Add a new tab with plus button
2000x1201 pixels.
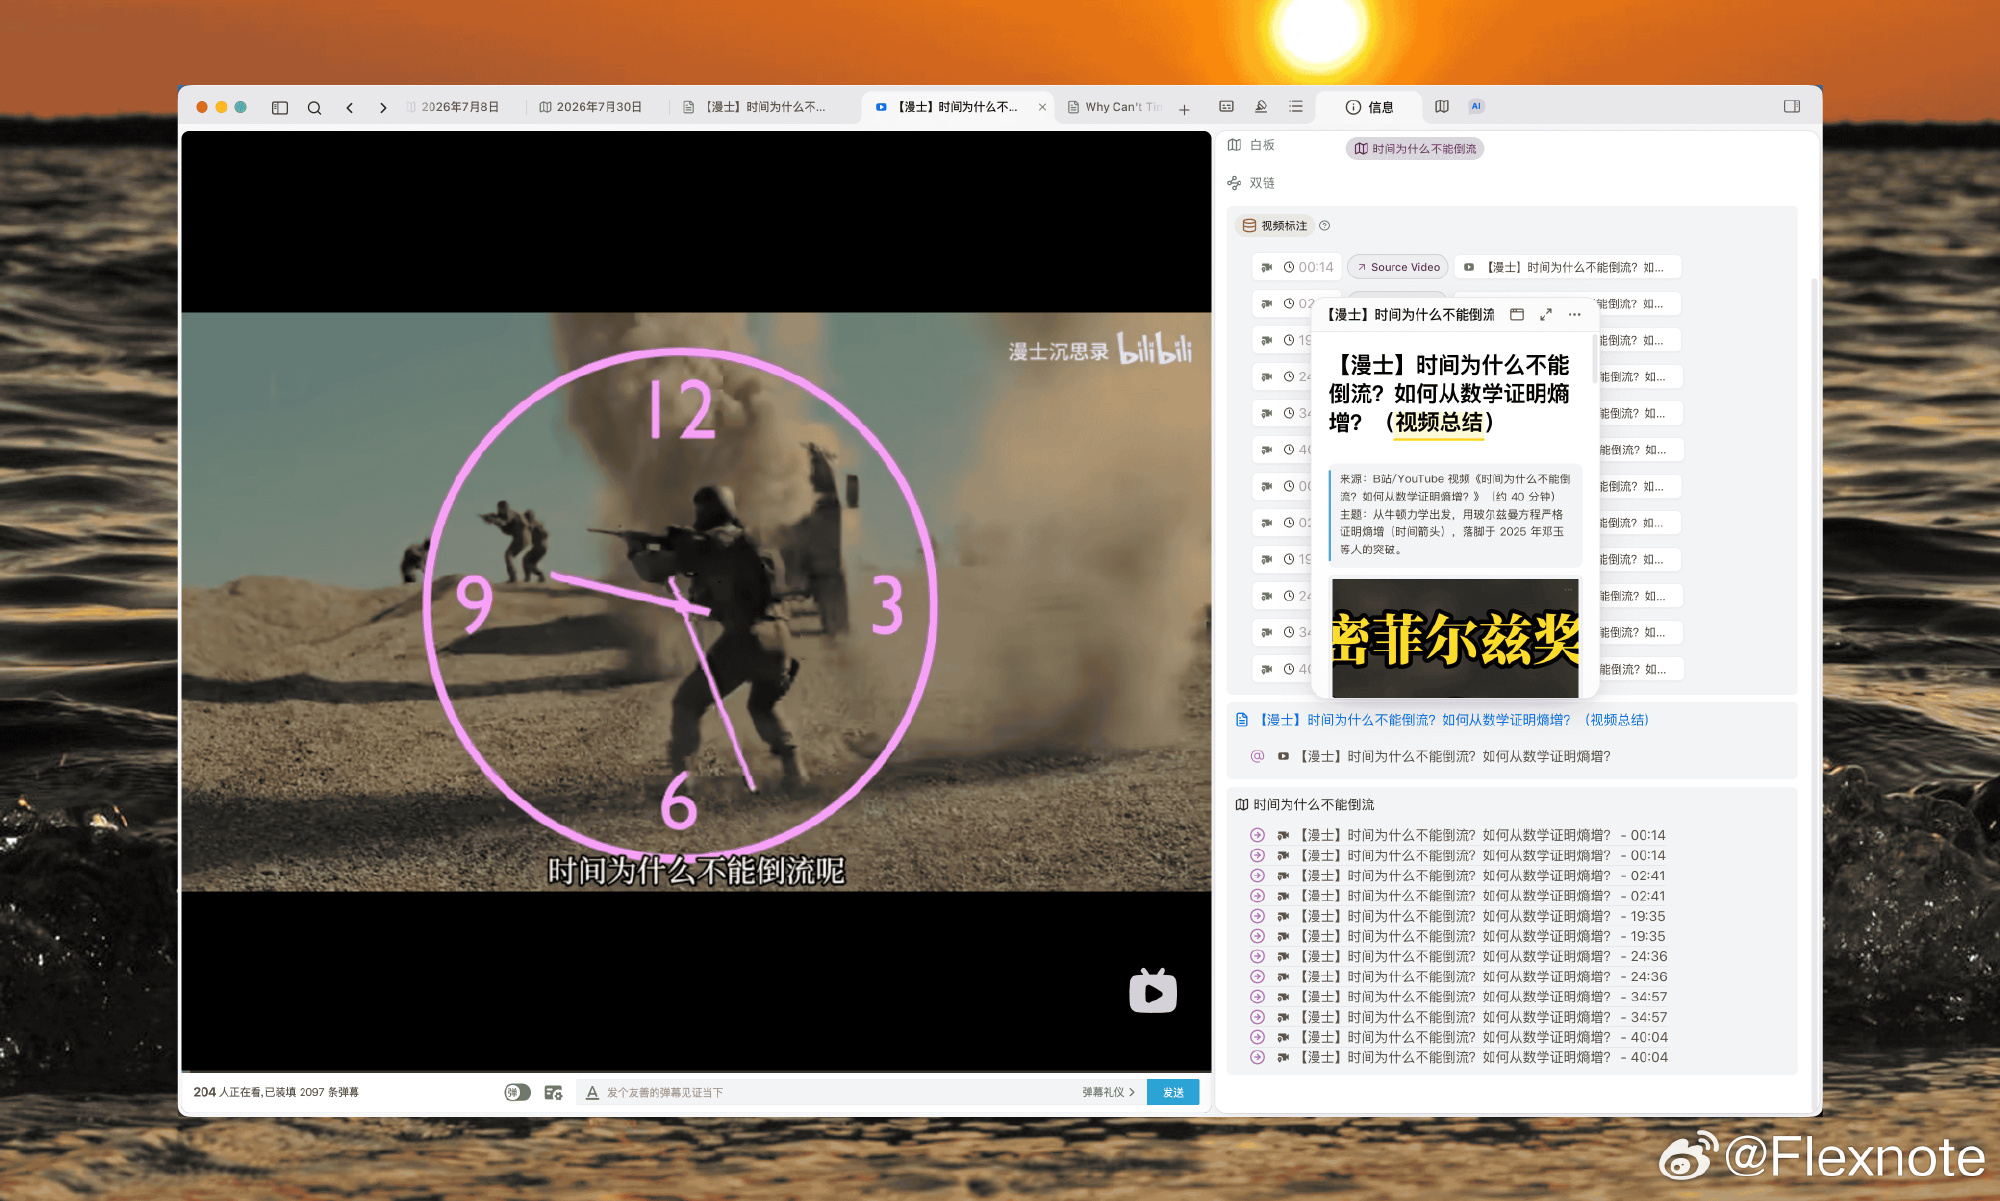[1184, 108]
